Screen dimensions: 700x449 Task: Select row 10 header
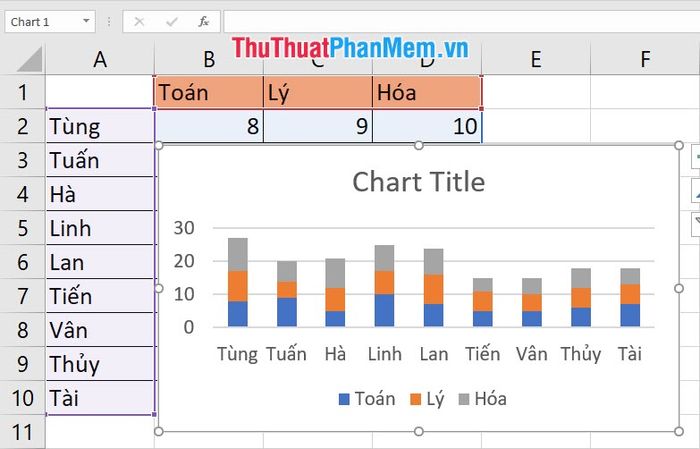22,398
